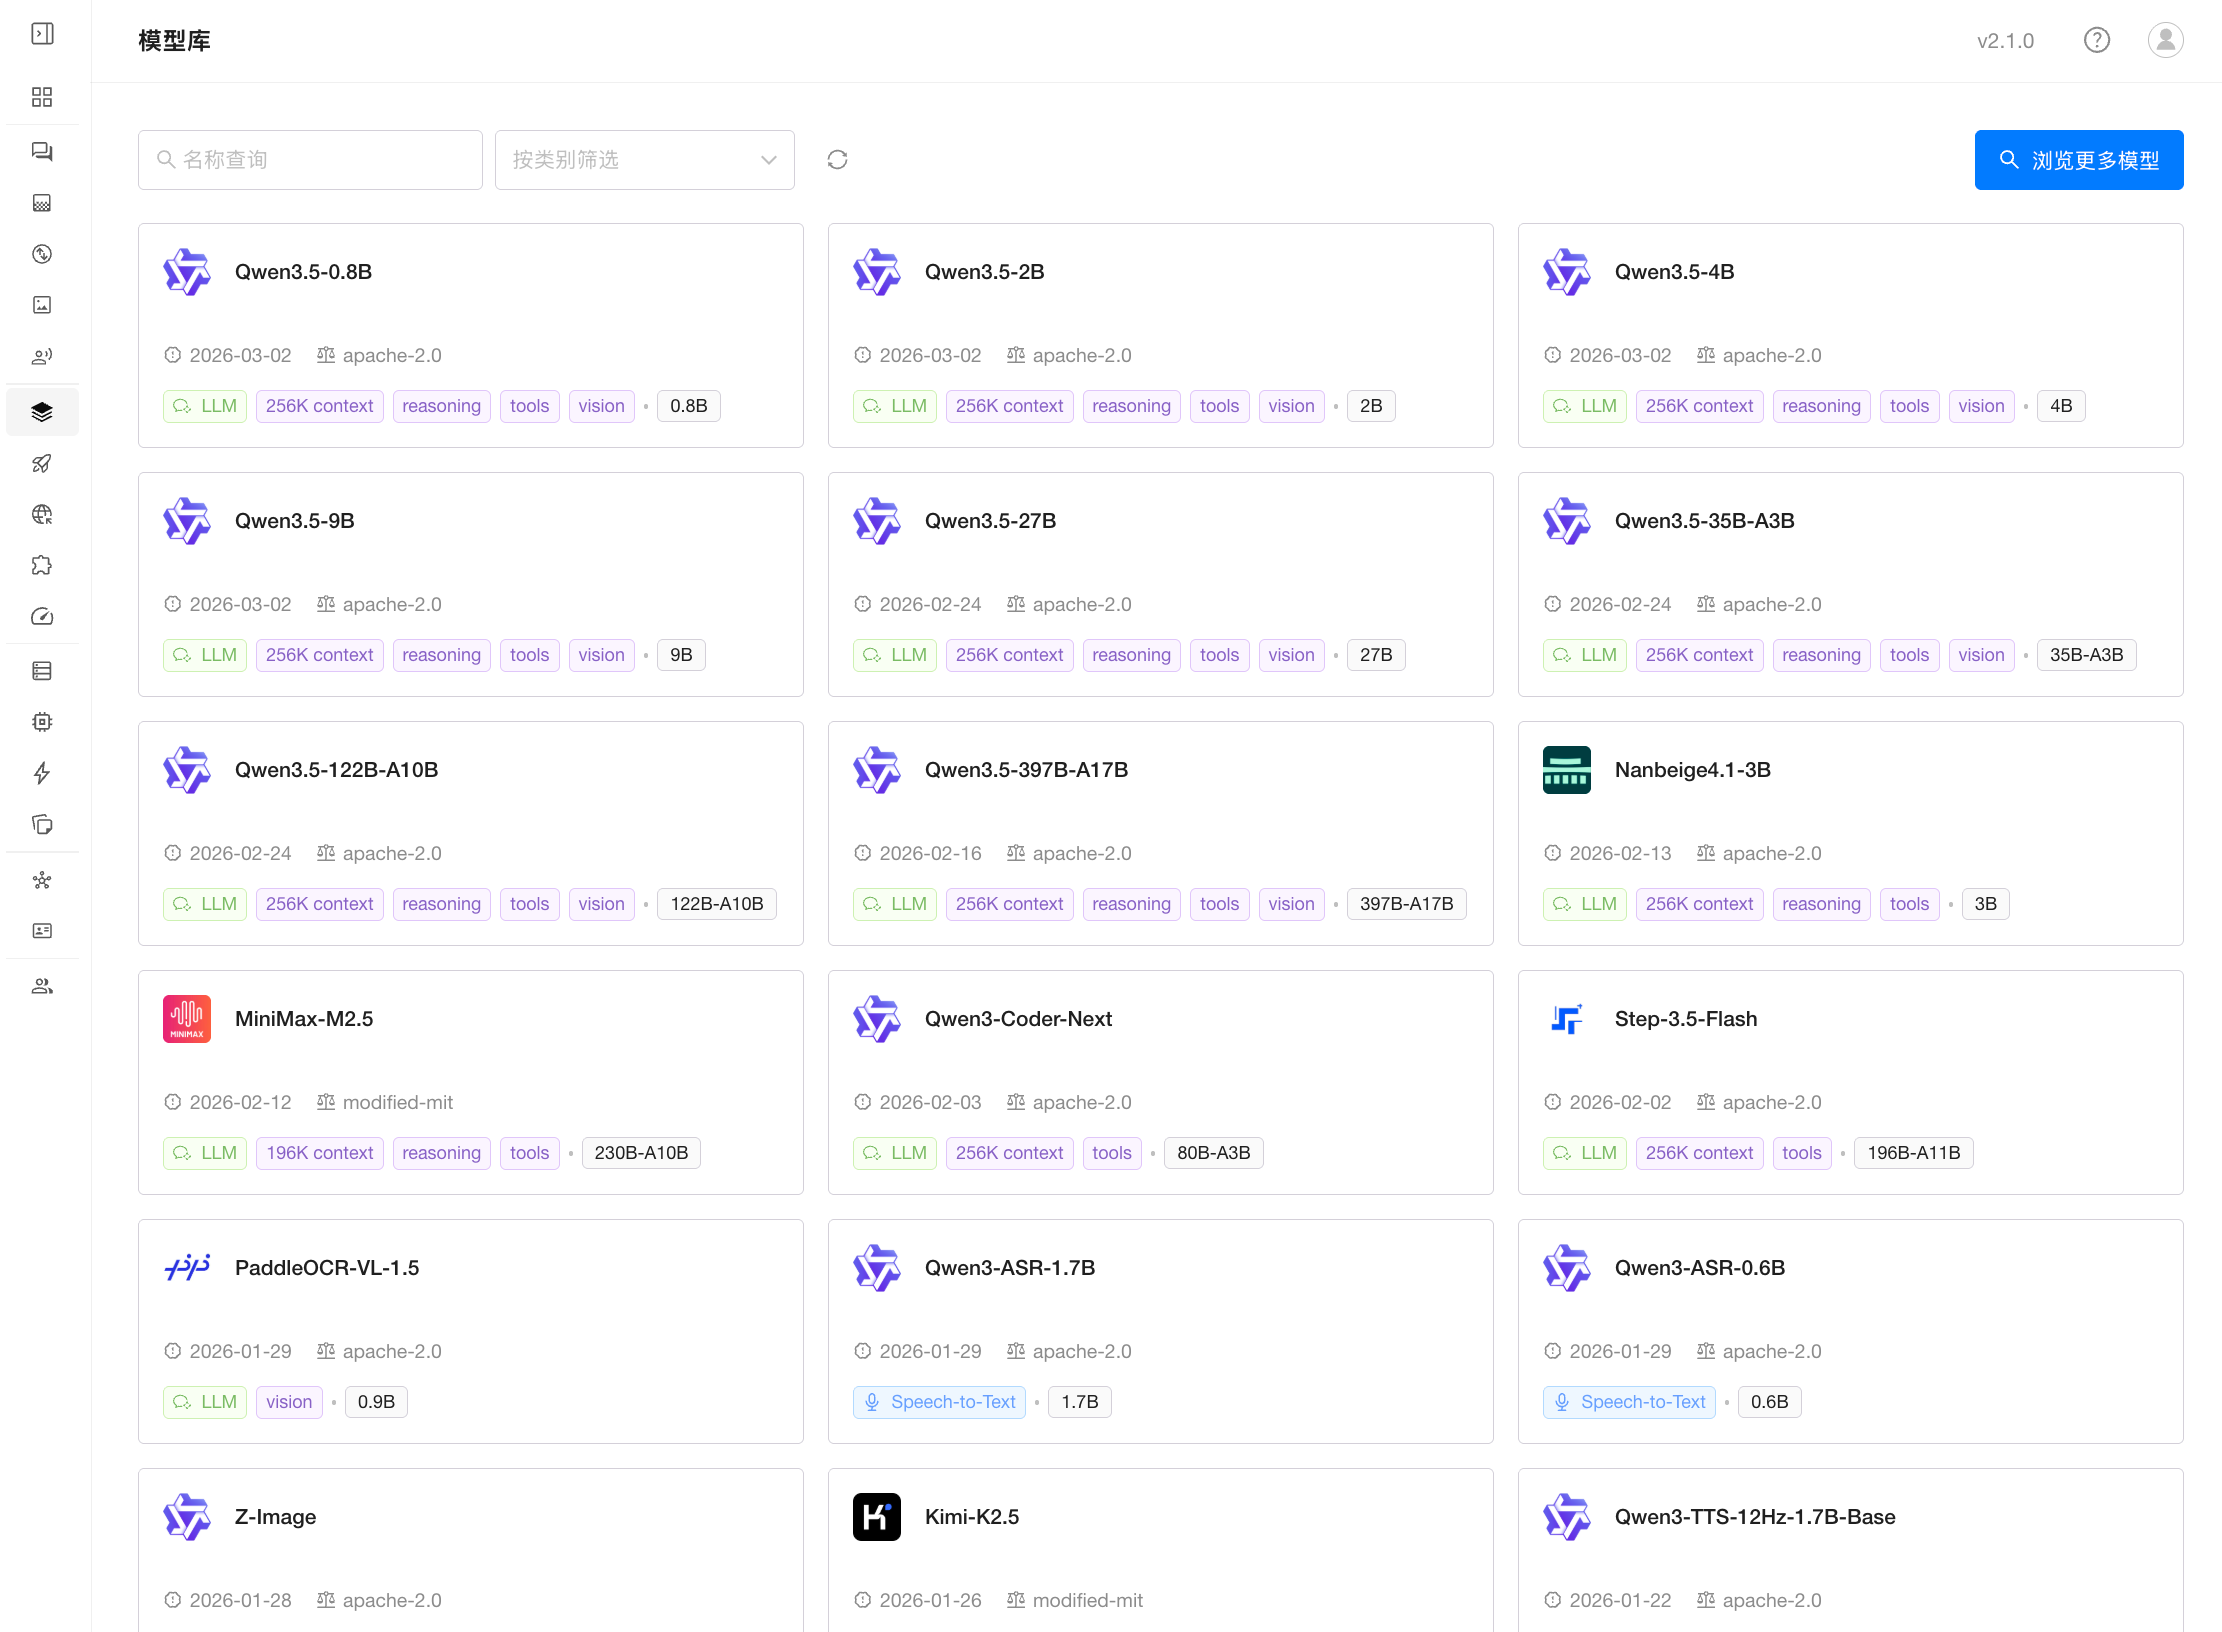This screenshot has width=2222, height=1632.
Task: Open the user avatar menu
Action: pyautogui.click(x=2165, y=40)
